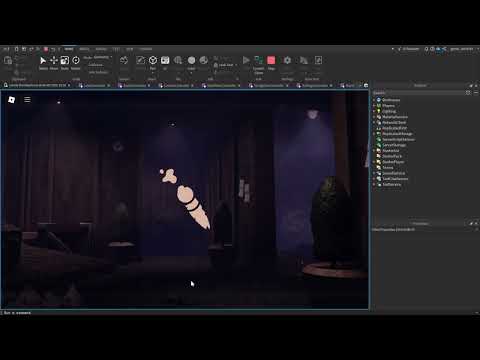Image resolution: width=480 pixels, height=360 pixels.
Task: Click the Roblox logo in viewport
Action: tap(11, 100)
